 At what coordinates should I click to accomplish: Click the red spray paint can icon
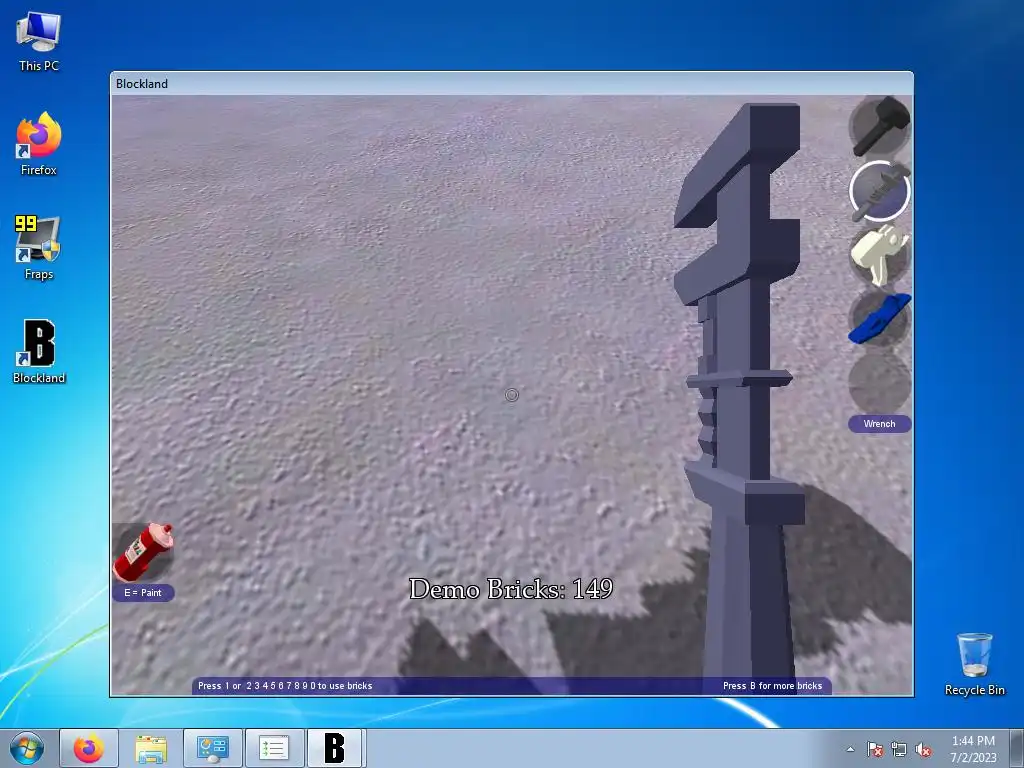pyautogui.click(x=144, y=552)
